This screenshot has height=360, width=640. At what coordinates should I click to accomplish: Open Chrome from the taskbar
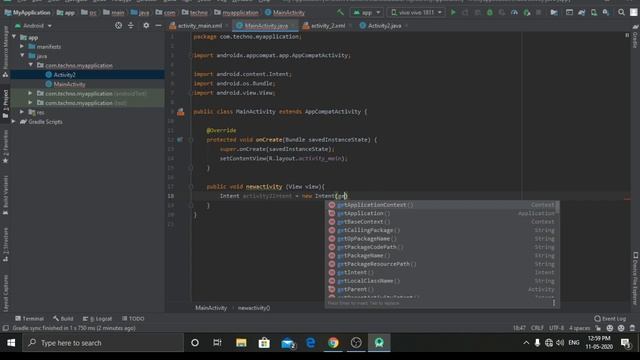[x=333, y=343]
